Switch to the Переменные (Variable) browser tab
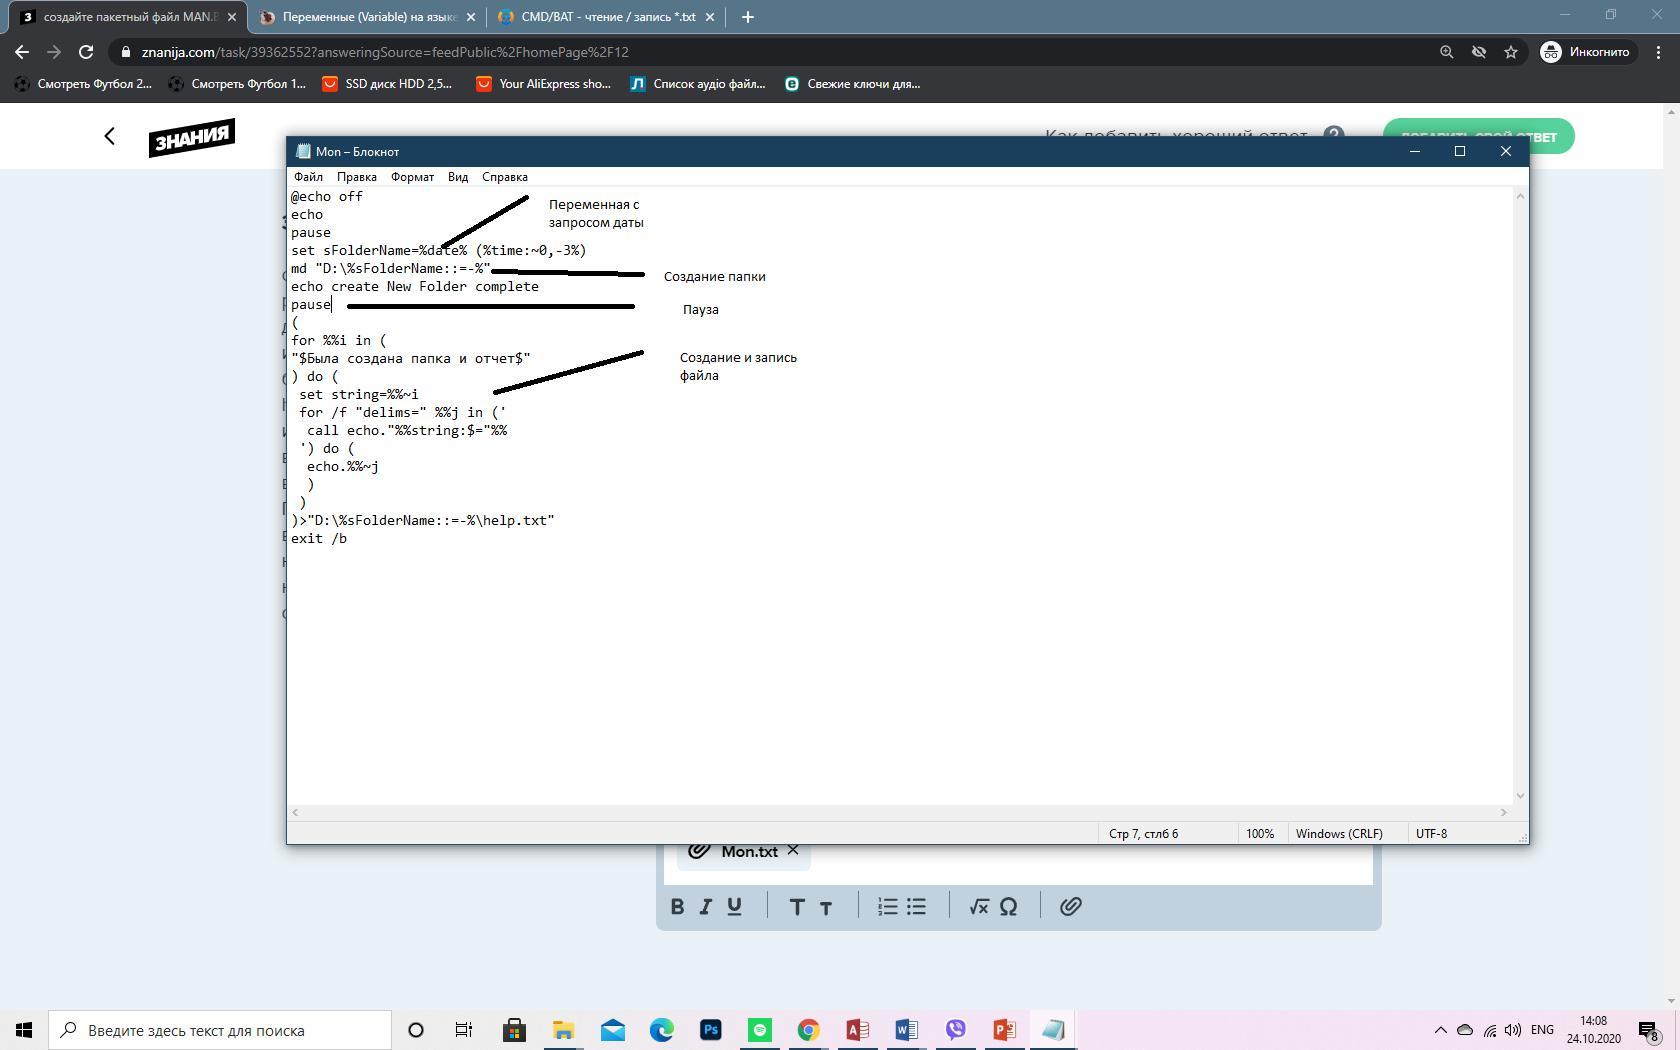The image size is (1680, 1050). 365,17
